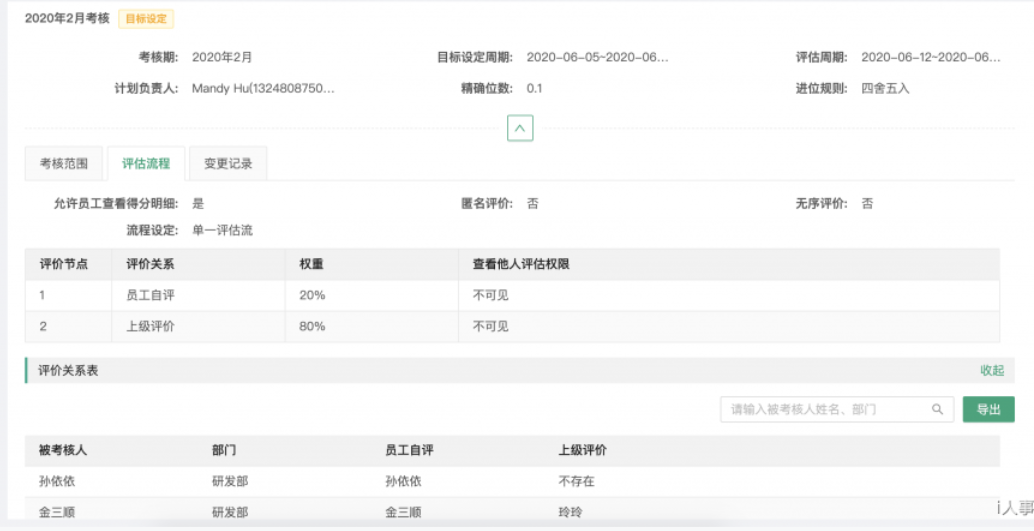Click the 导出 export button

pyautogui.click(x=988, y=409)
